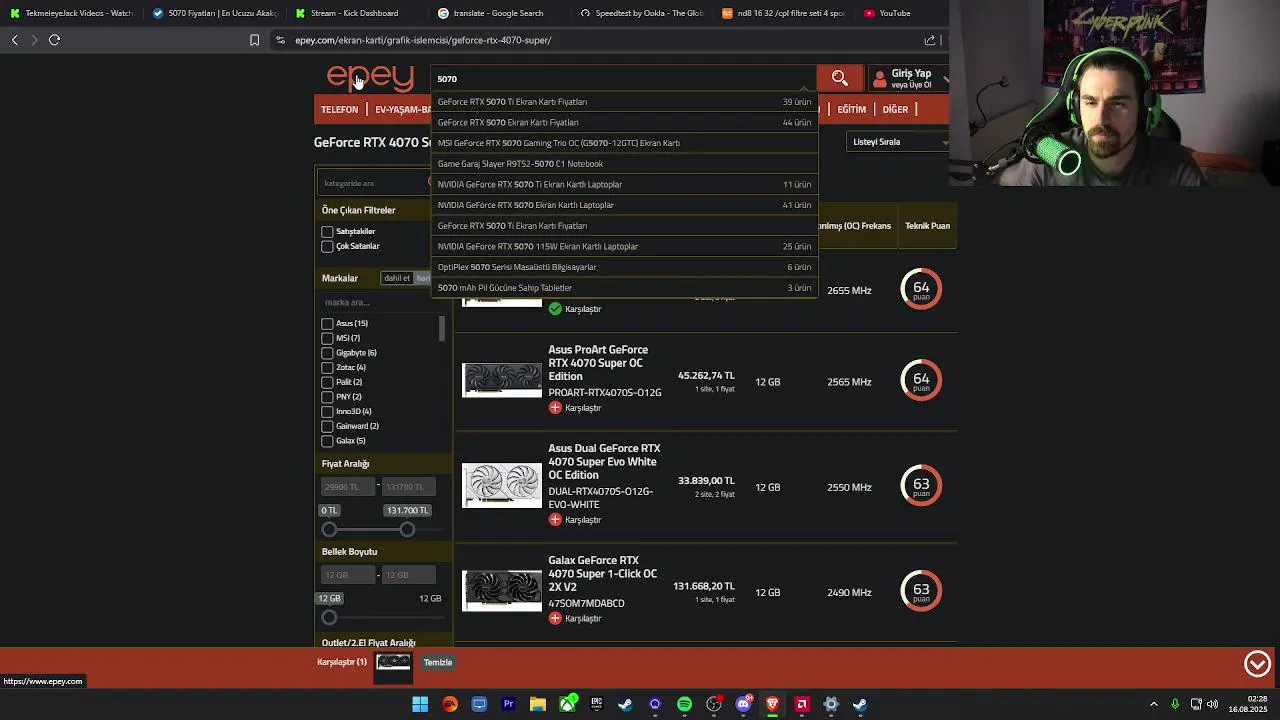Screen dimensions: 1280x720
Task: Select suggestion MSI GeForce RTX 5070 Gaming Trio OC
Action: tap(624, 143)
